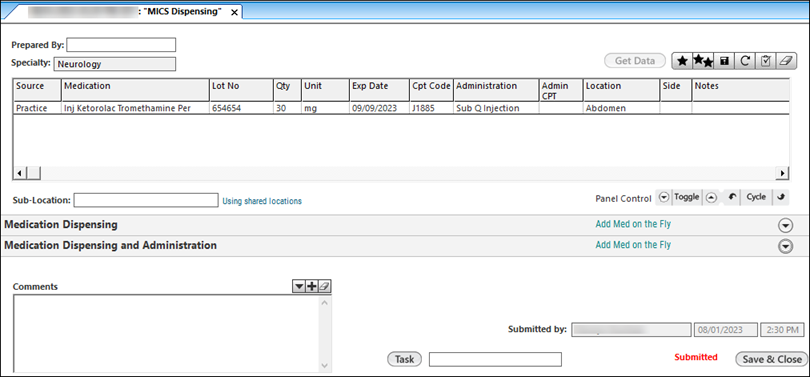Viewport: 810px width, 377px height.
Task: Click the mg unit cell
Action: point(325,108)
